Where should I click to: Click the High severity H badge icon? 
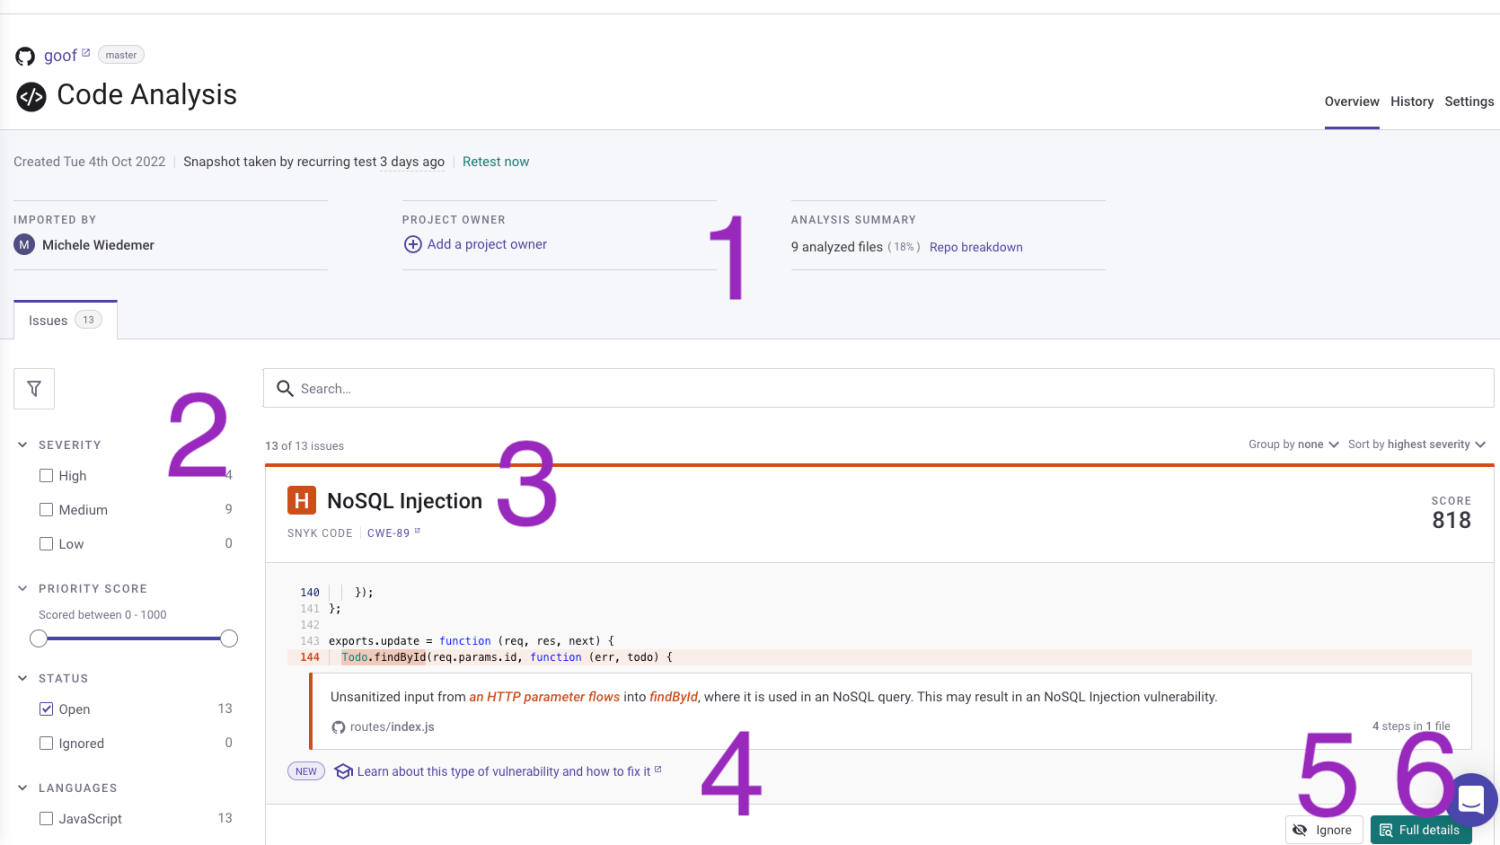(301, 500)
